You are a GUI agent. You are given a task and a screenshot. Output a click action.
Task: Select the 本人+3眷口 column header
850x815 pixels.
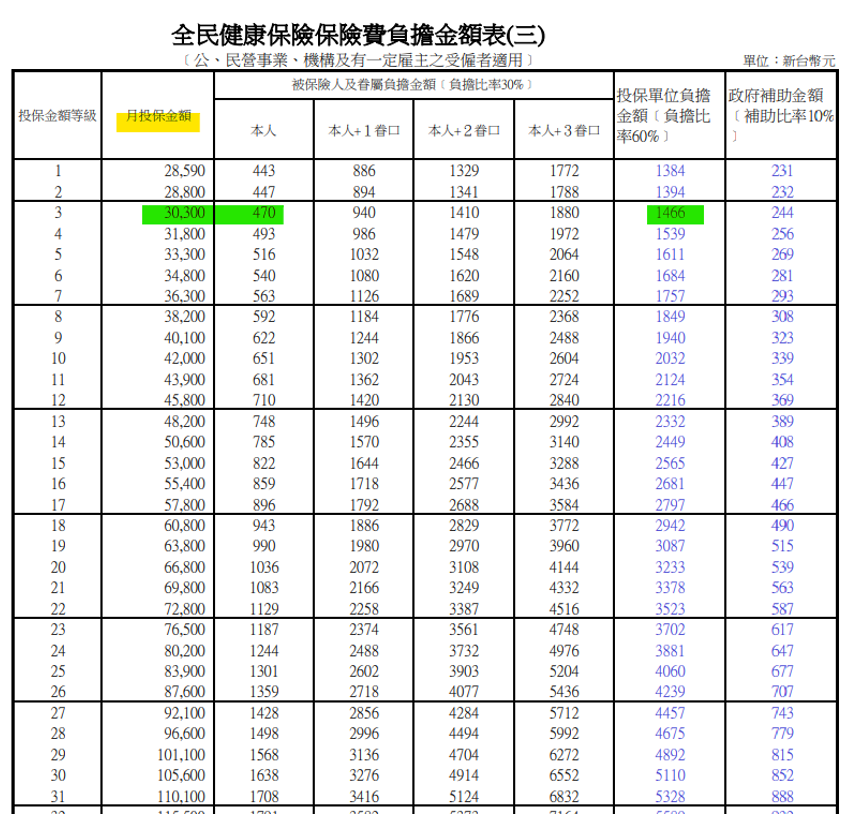(x=564, y=131)
